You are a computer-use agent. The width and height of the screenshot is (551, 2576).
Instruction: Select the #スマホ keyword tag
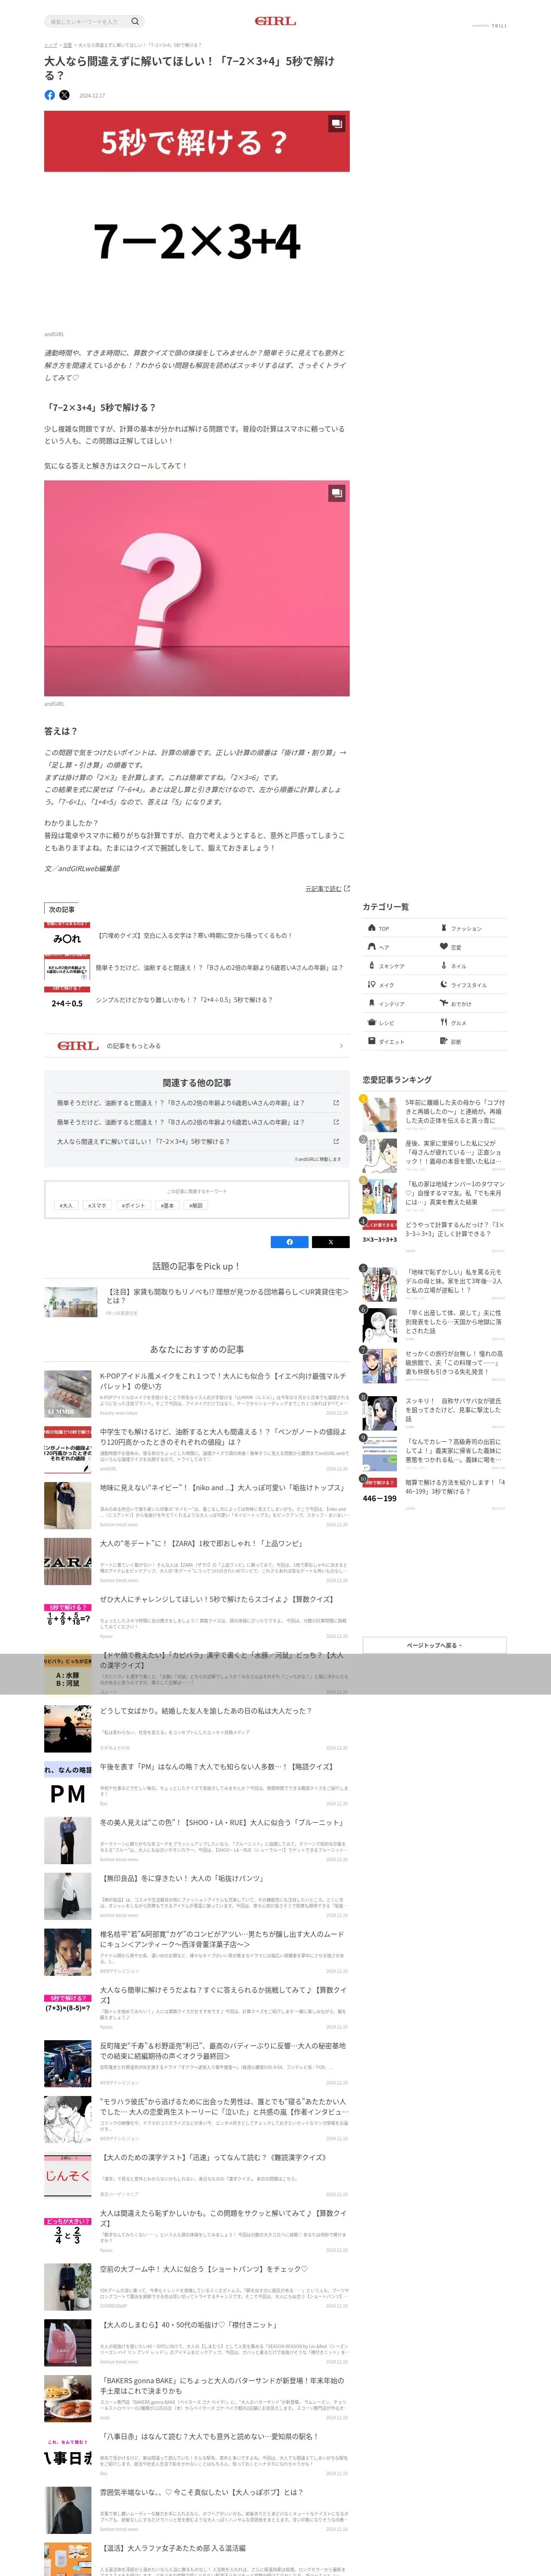pos(97,1205)
